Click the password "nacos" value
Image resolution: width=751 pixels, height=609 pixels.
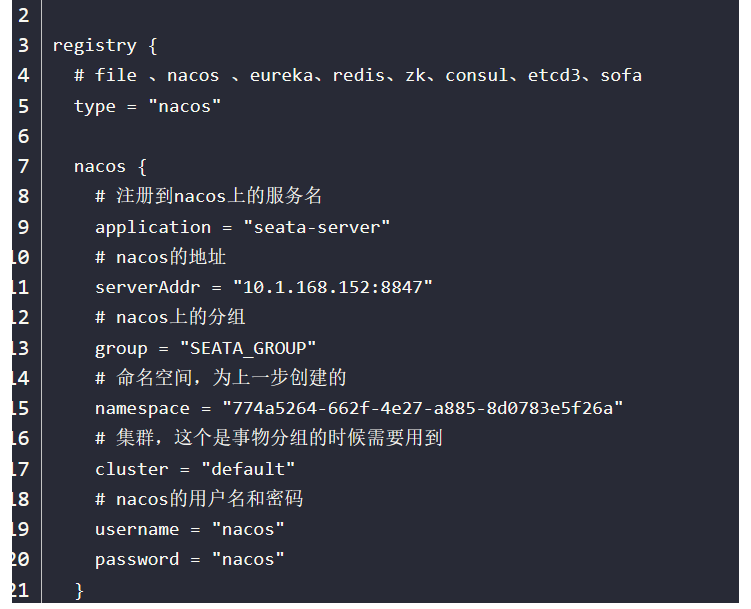pos(248,559)
